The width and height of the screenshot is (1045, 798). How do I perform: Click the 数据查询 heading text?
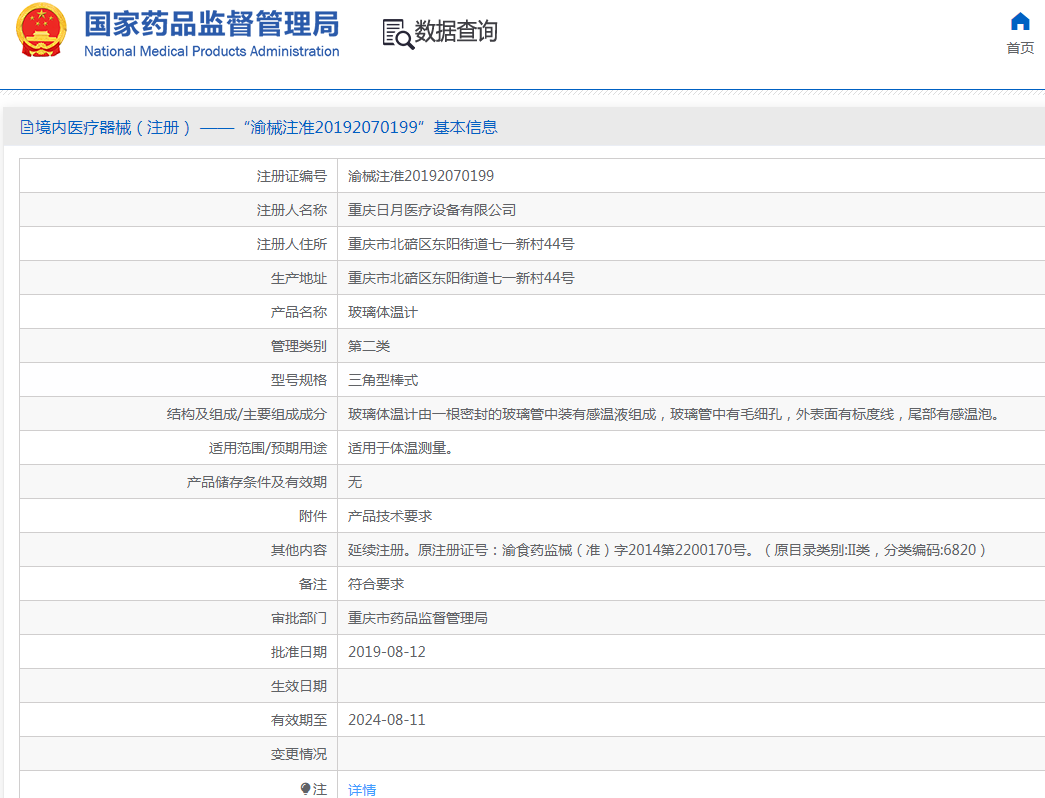pos(456,31)
